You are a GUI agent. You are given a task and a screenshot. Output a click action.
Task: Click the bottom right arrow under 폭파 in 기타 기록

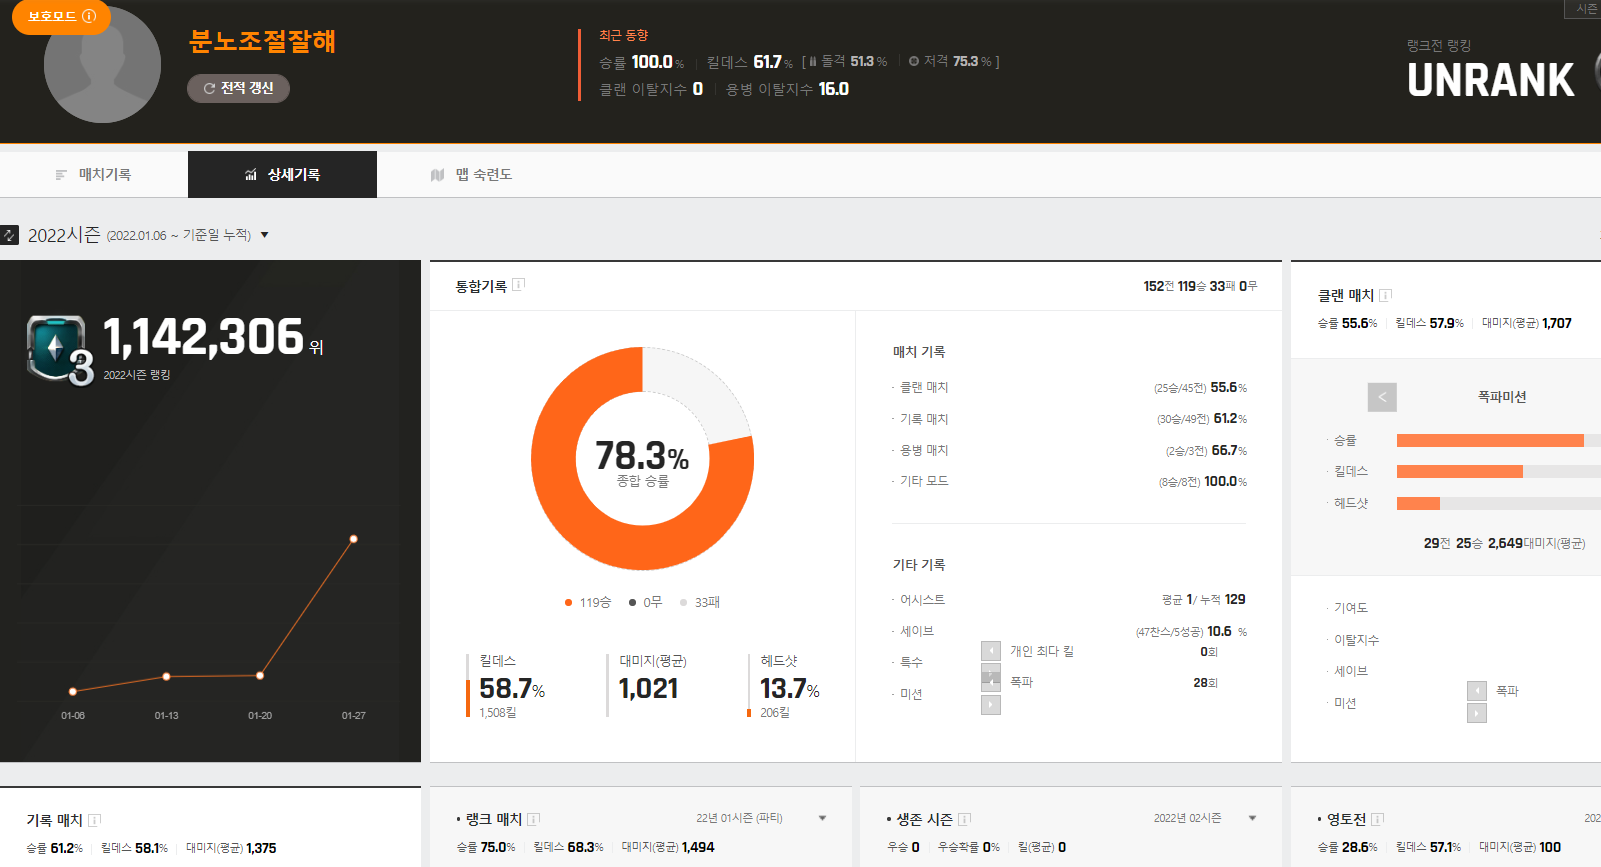tap(991, 705)
